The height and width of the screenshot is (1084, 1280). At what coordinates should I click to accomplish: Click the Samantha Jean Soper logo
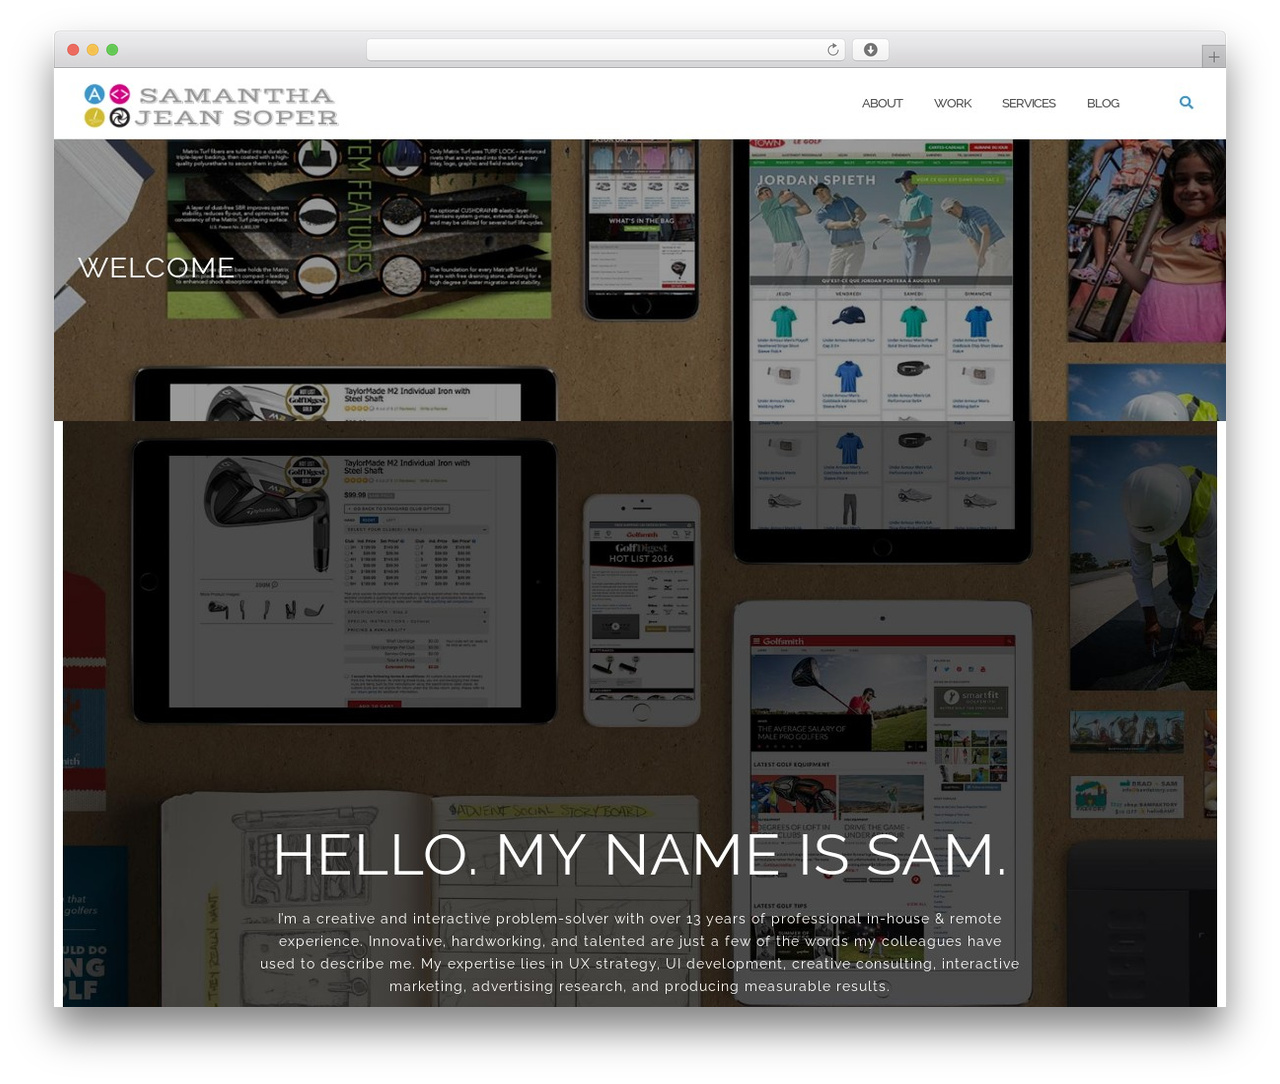click(211, 106)
